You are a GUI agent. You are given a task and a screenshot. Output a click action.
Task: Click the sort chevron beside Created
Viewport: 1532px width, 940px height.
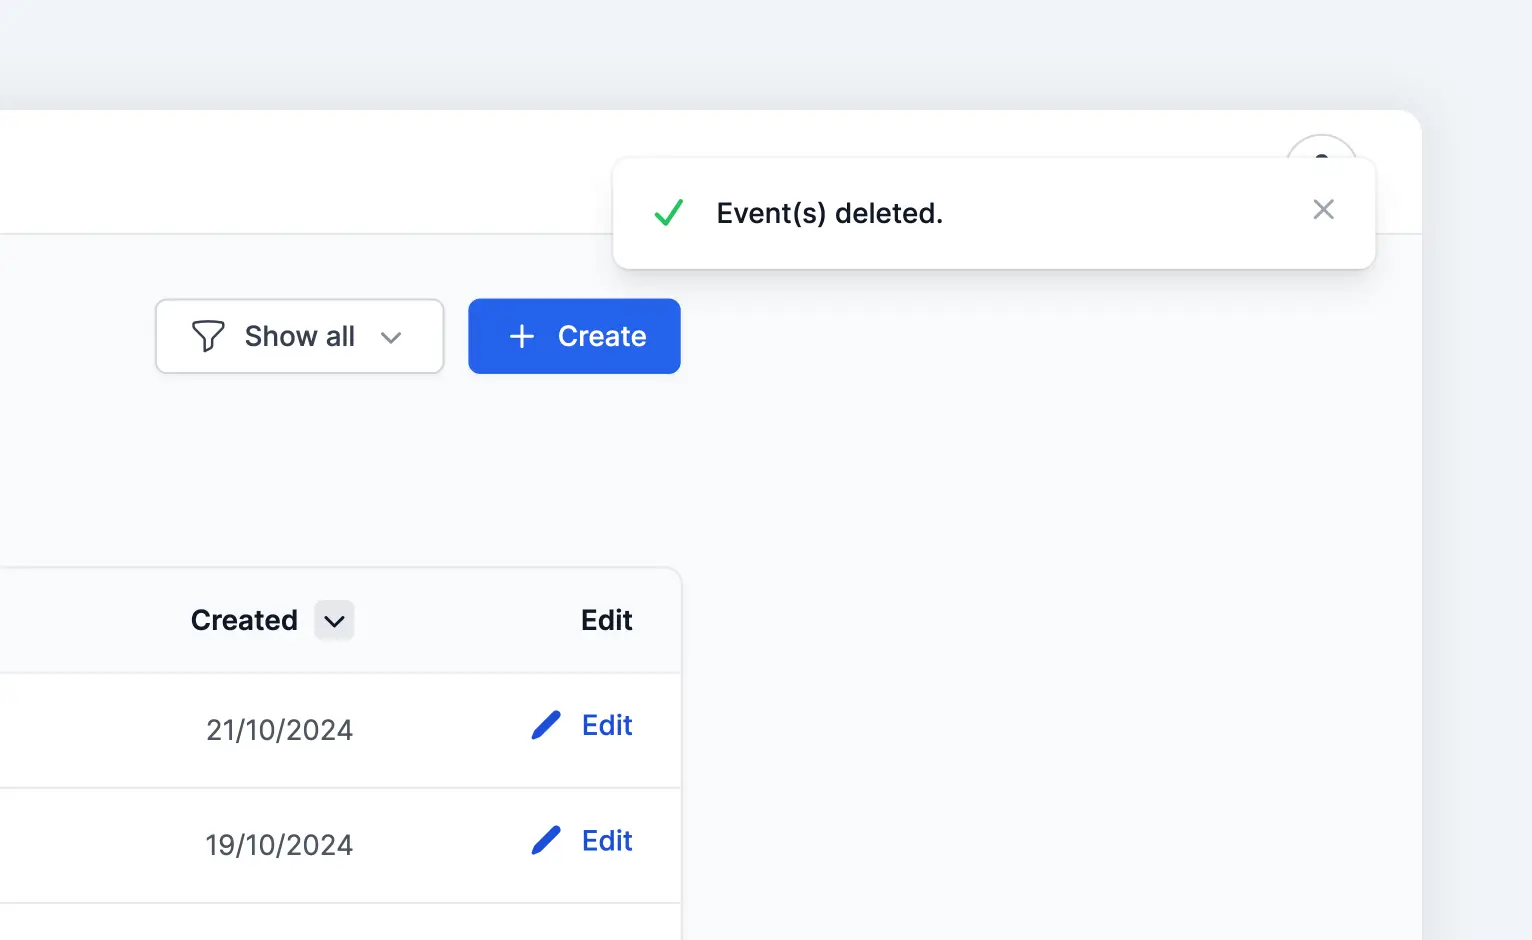[334, 620]
